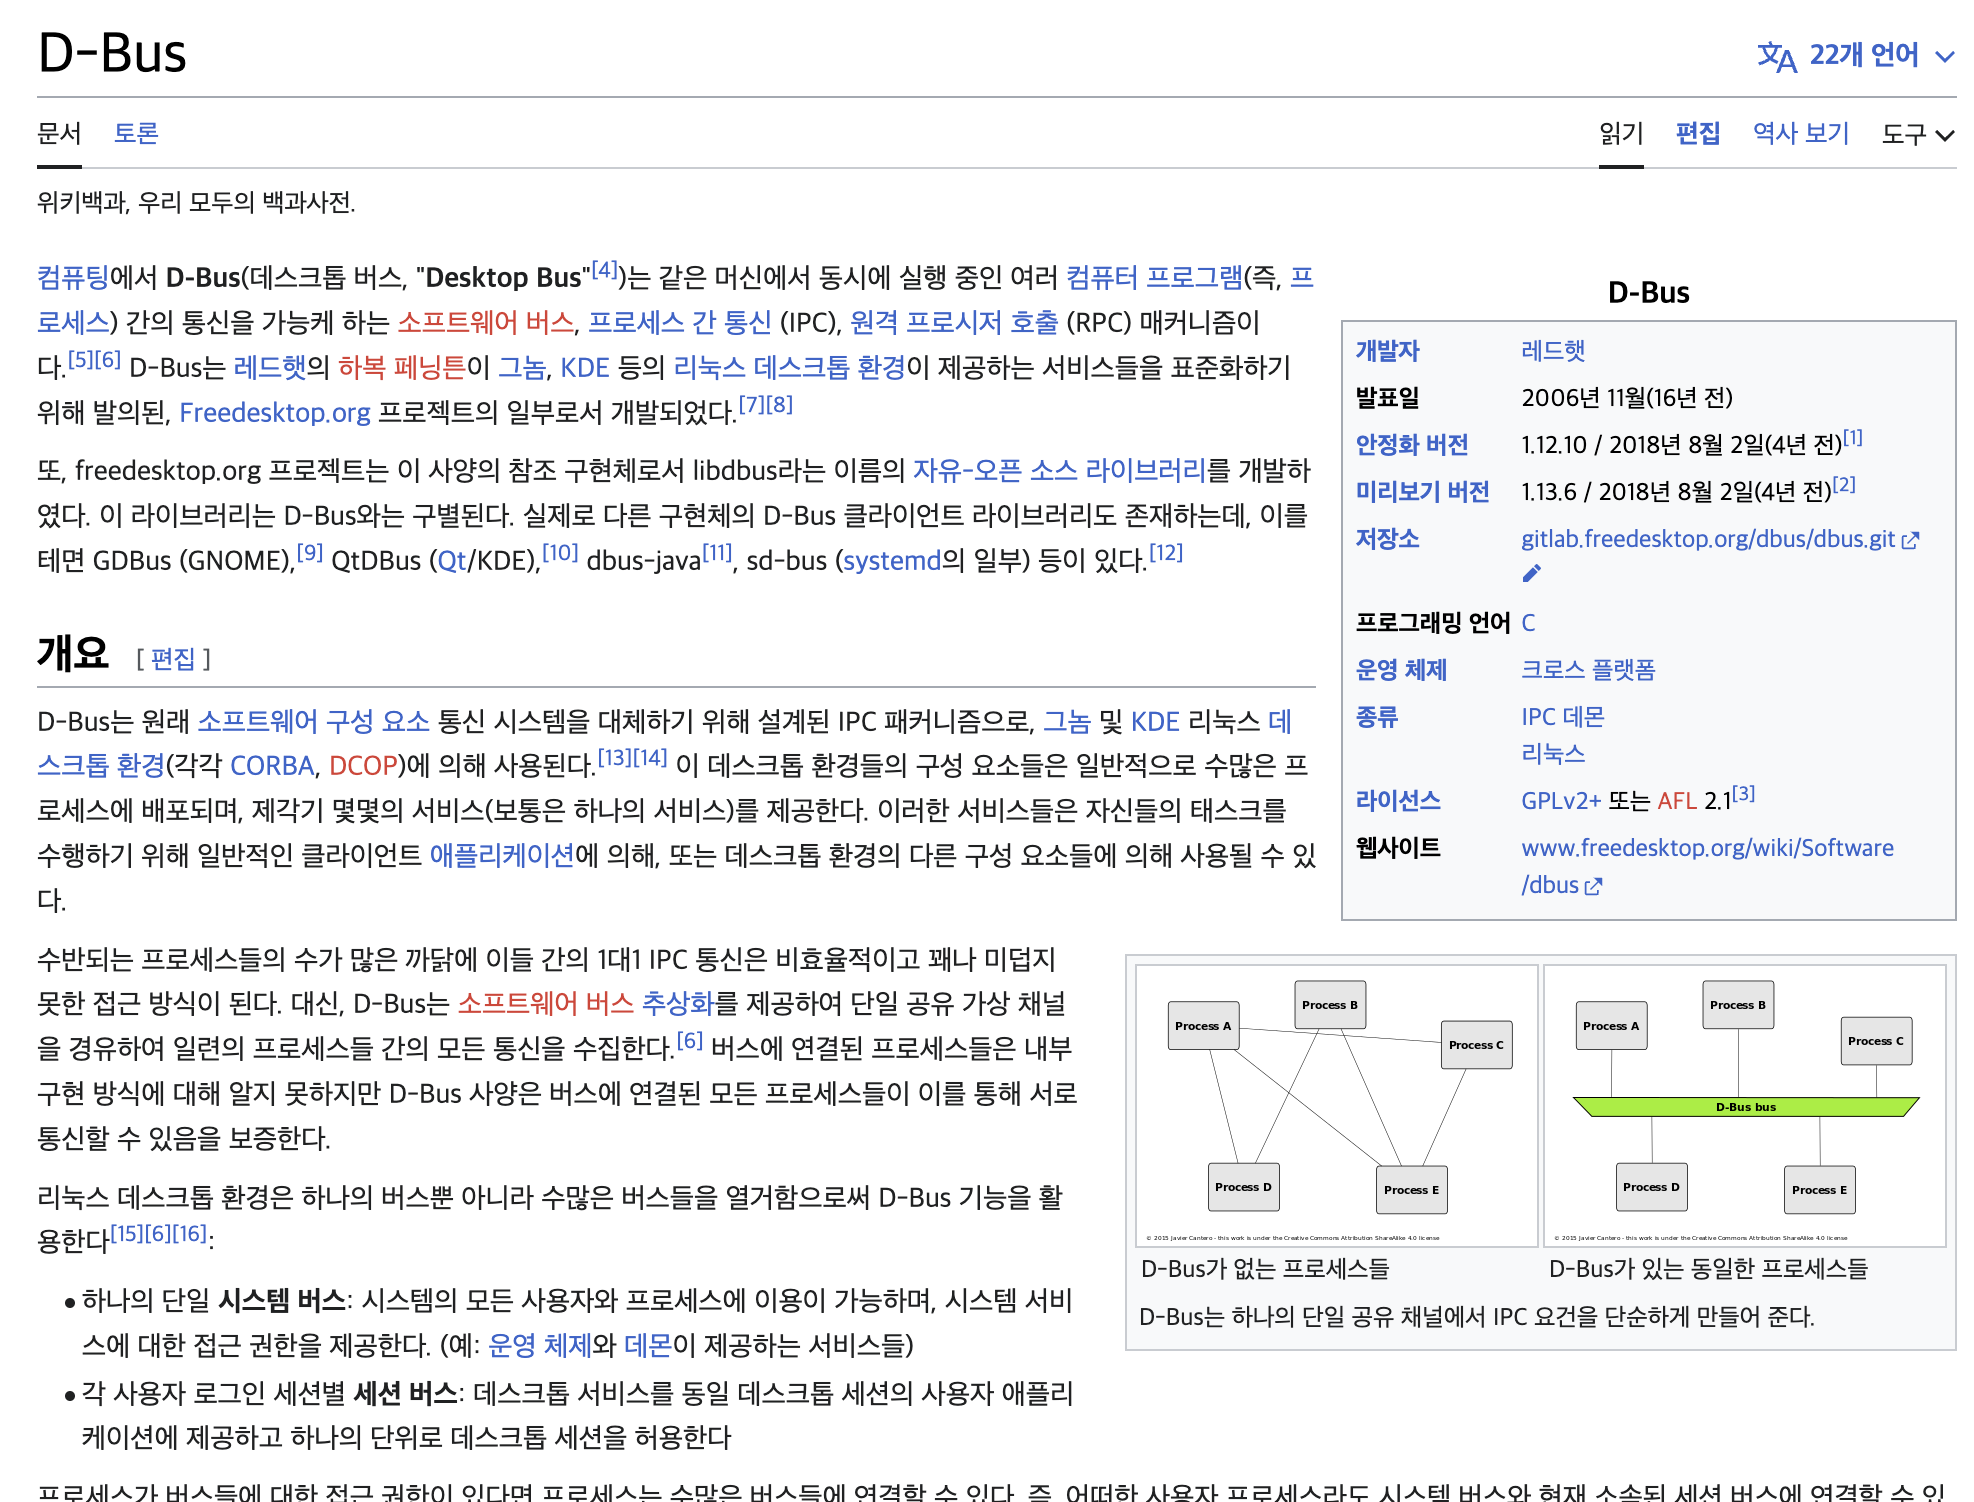Click the 크로스 플랫폼 operating system link
The height and width of the screenshot is (1502, 1974).
coord(1587,670)
